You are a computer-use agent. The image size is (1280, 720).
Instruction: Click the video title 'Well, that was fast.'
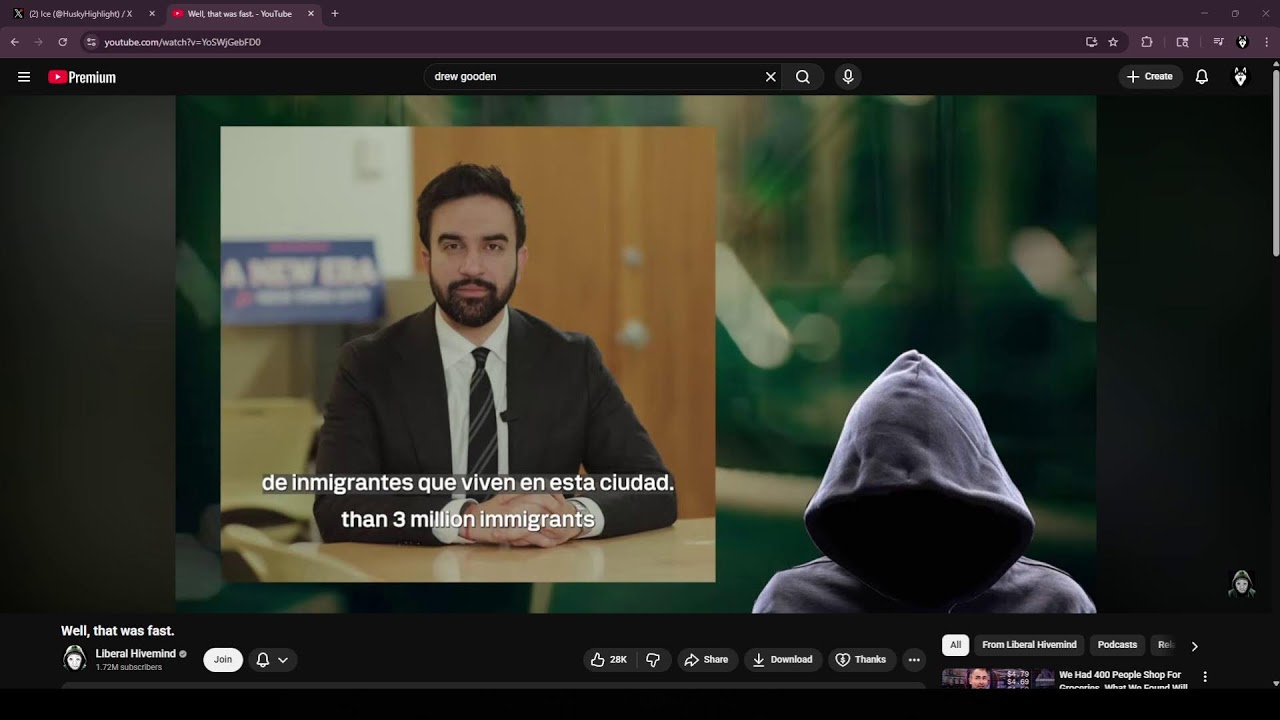pyautogui.click(x=118, y=631)
